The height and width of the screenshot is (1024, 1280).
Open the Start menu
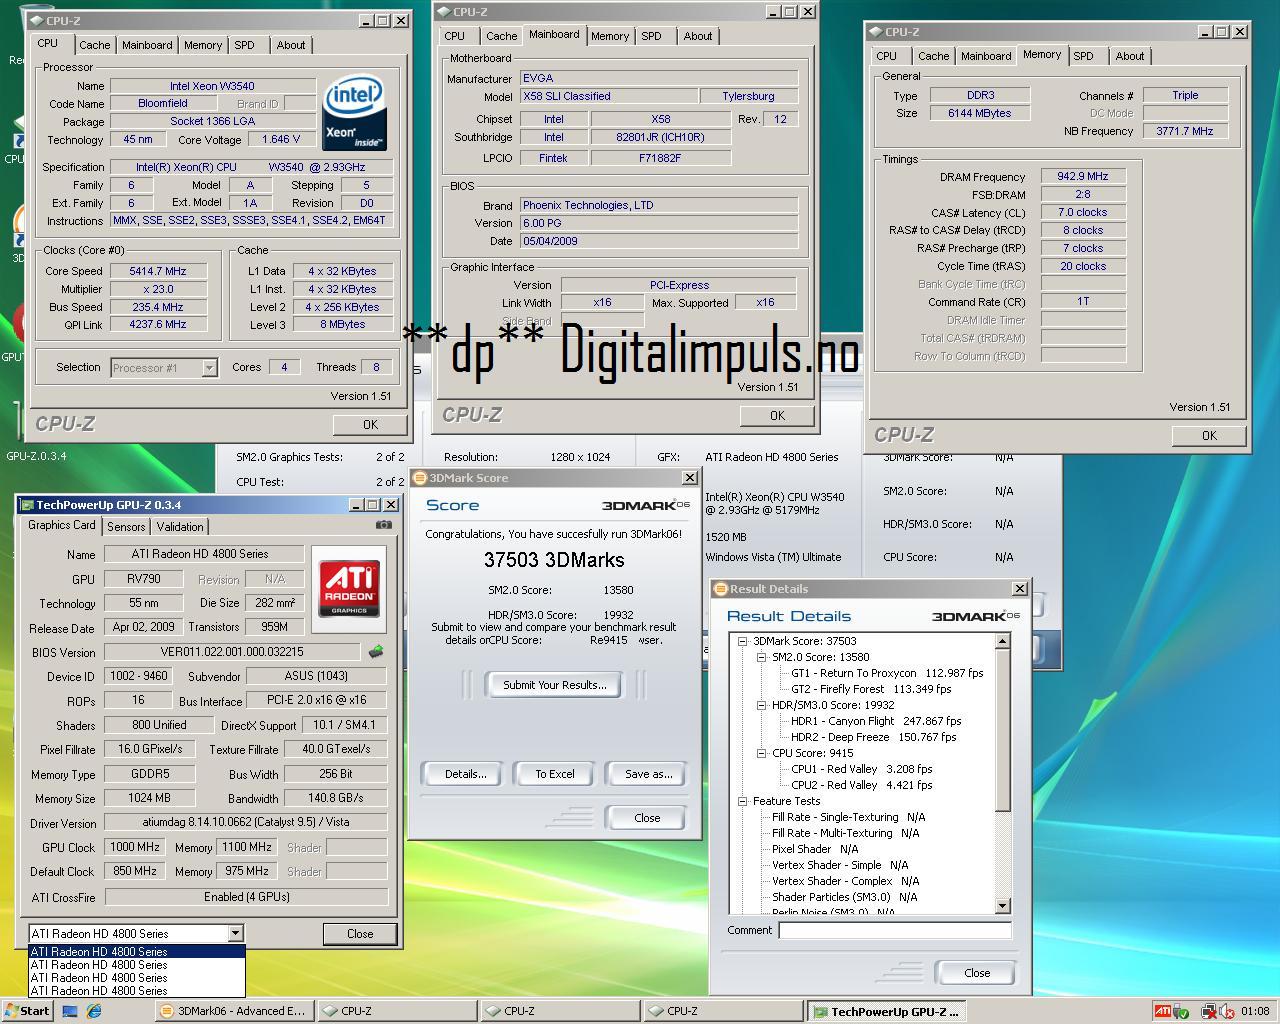coord(28,1011)
